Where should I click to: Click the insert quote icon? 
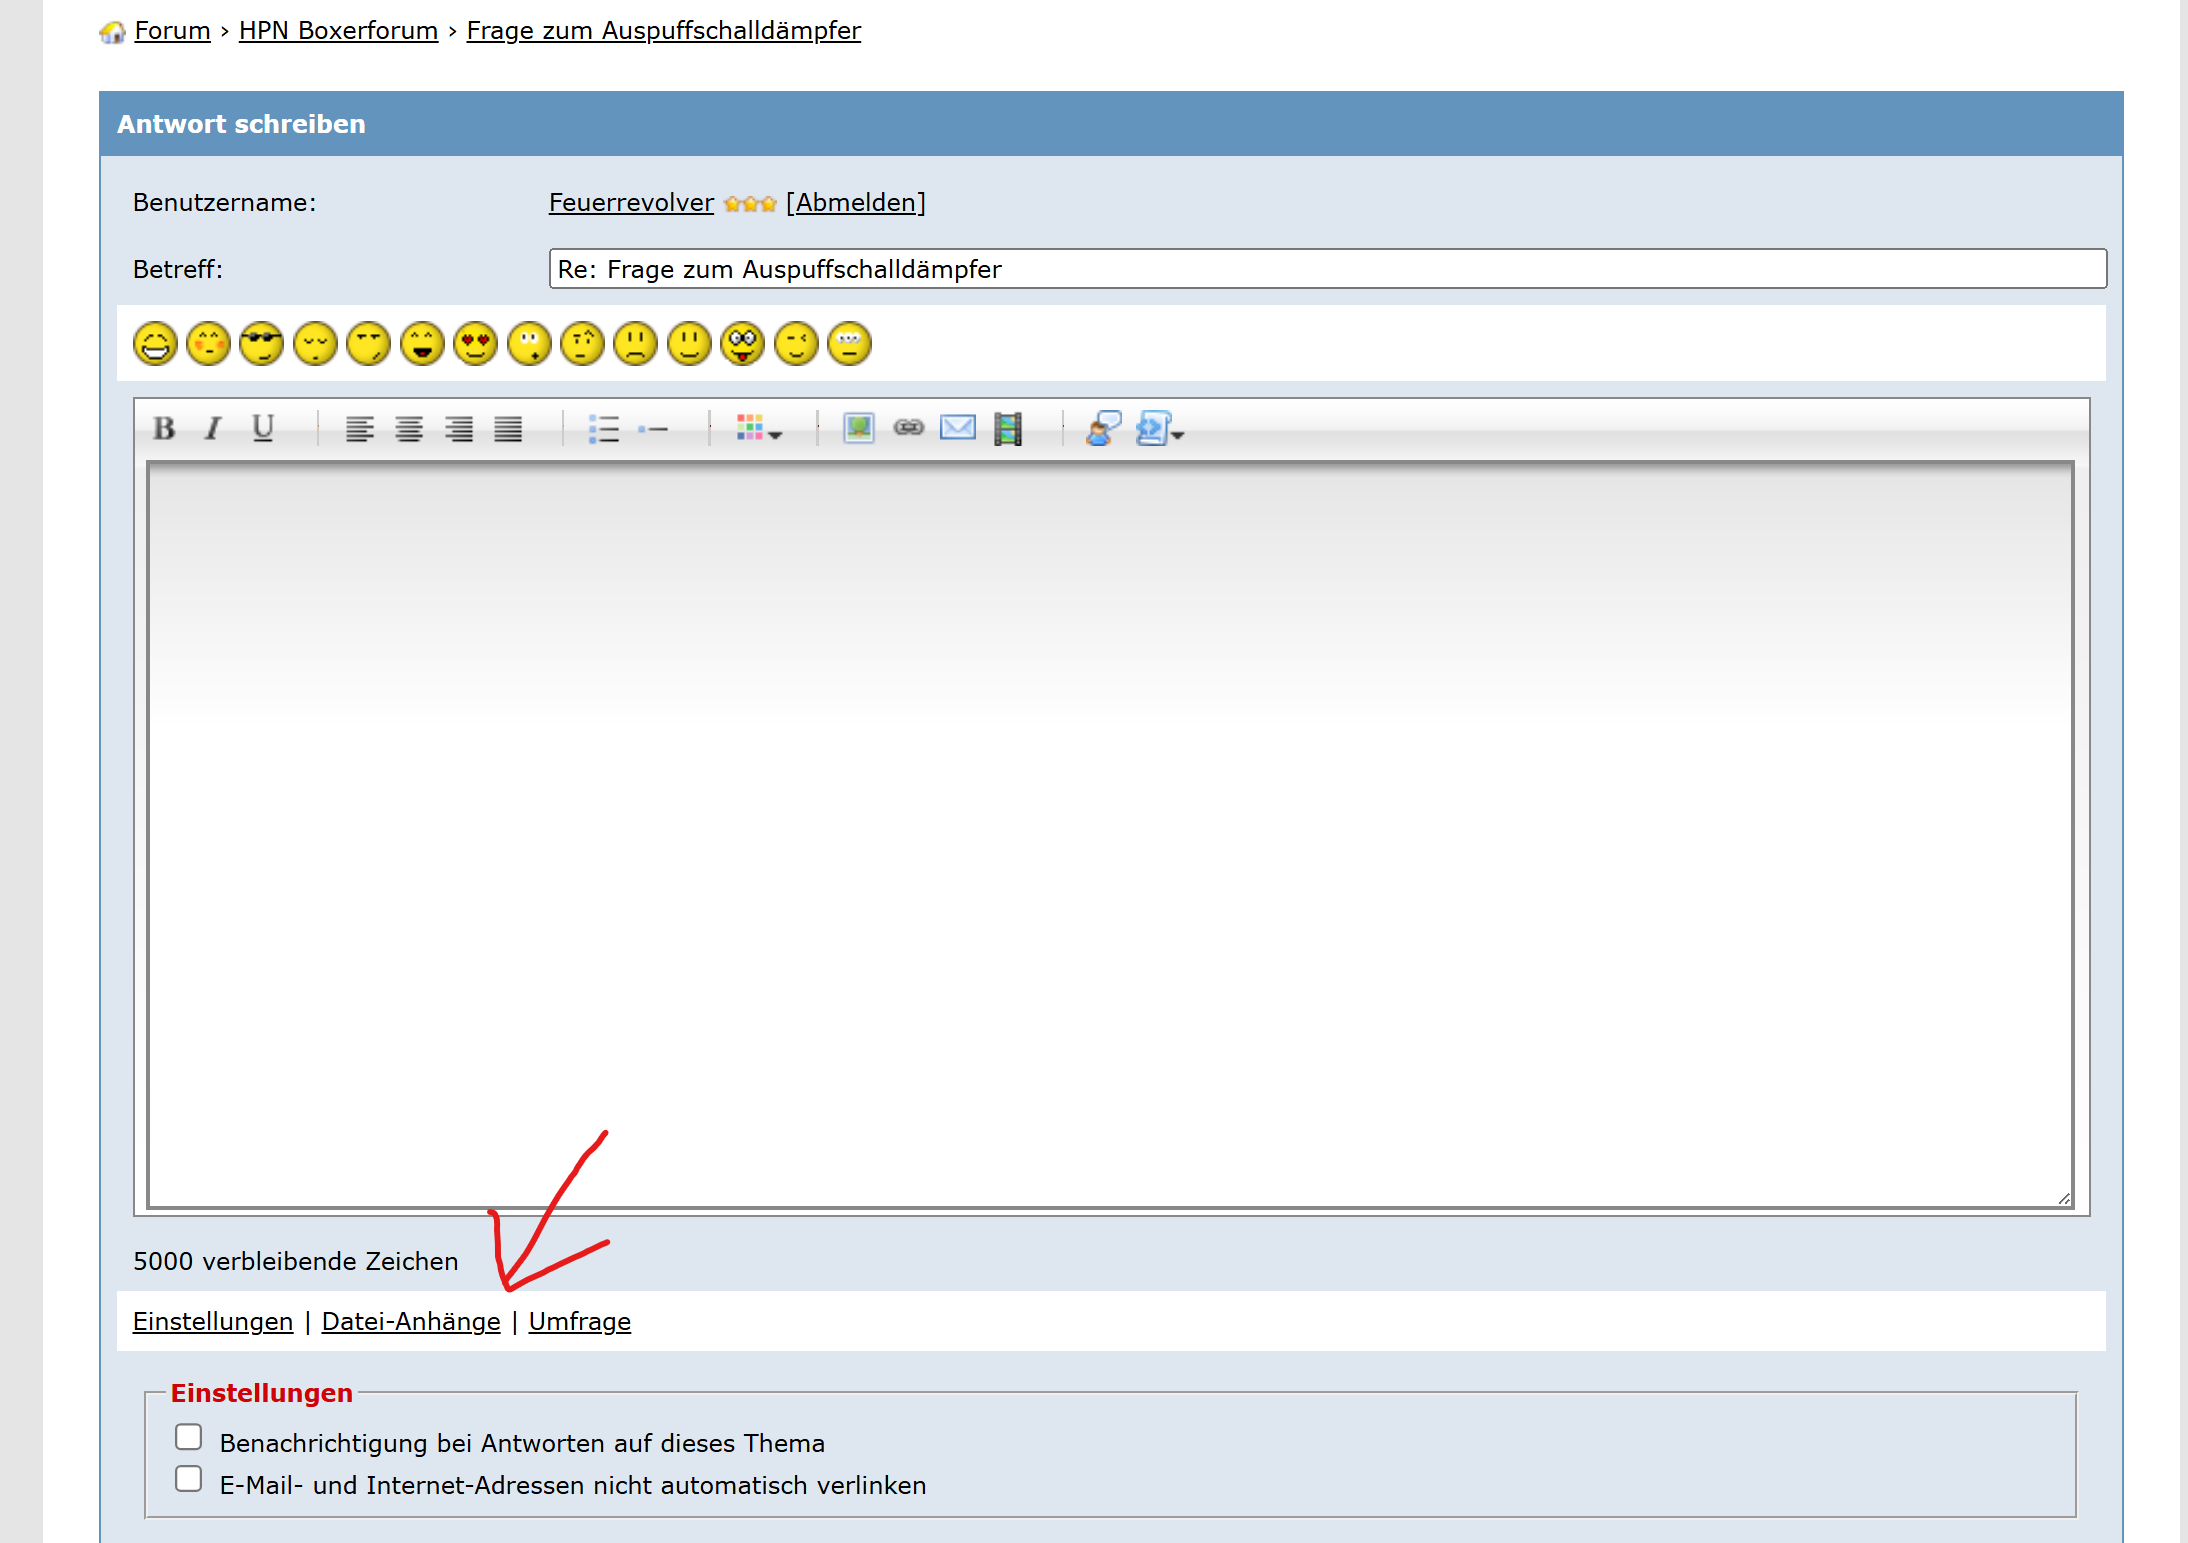[1103, 429]
